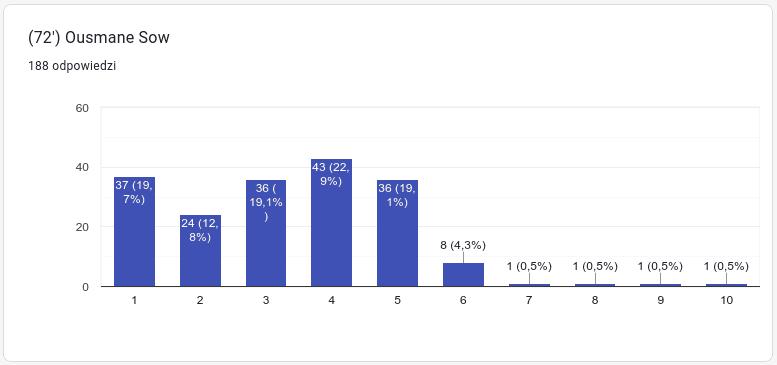Click the 1 (0,5%) label above rating 10

coord(726,266)
